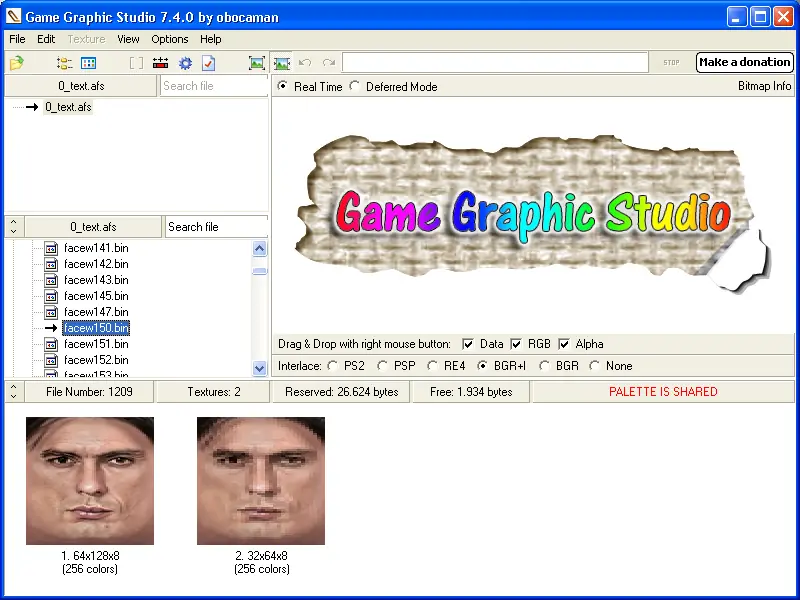Select facew151.bin in file list
800x600 pixels.
(96, 344)
